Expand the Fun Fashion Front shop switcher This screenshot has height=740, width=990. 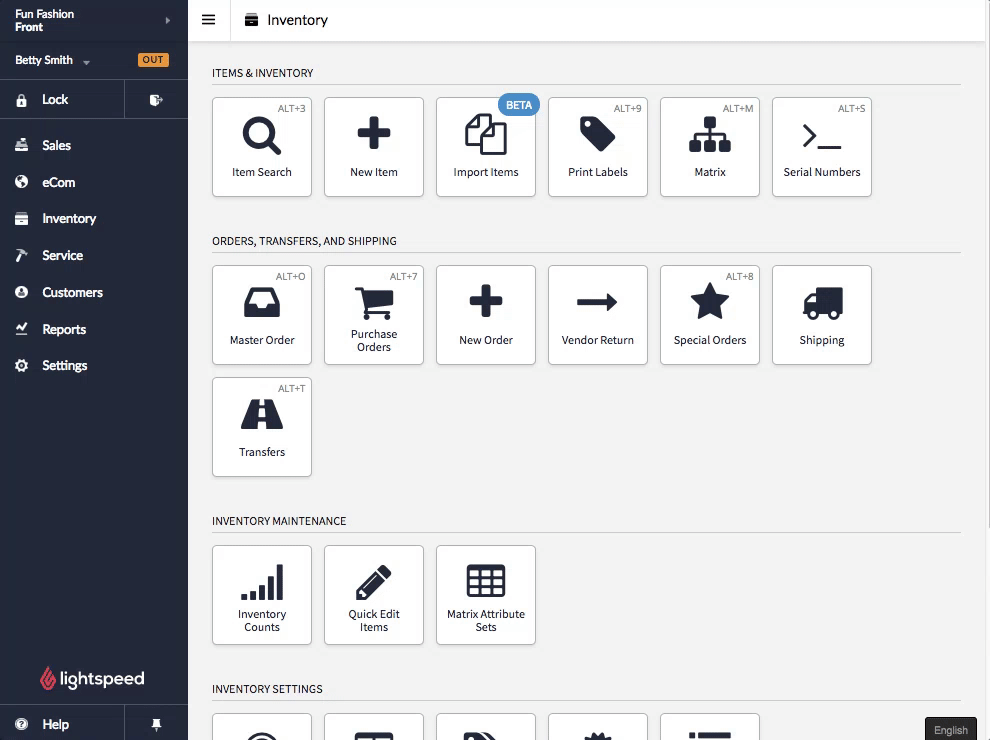(x=93, y=20)
